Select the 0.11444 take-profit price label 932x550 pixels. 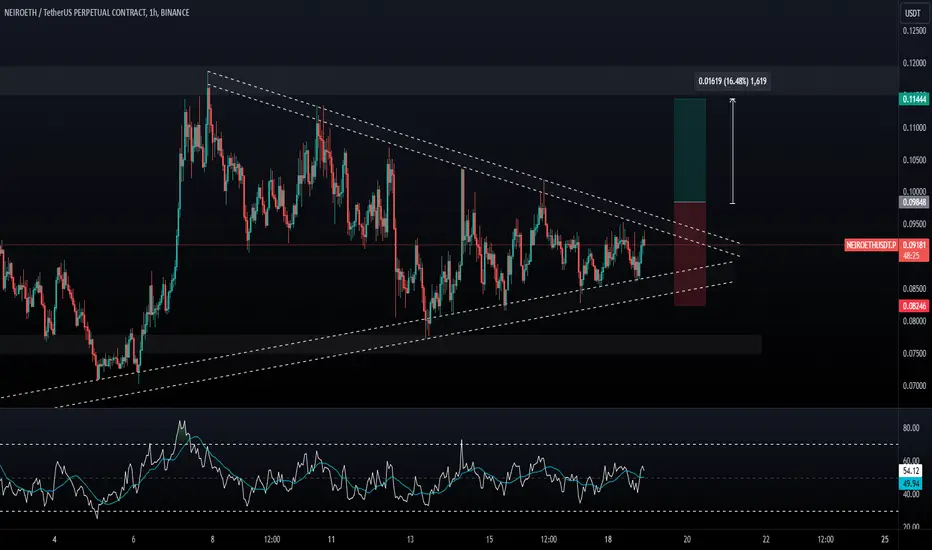[914, 99]
